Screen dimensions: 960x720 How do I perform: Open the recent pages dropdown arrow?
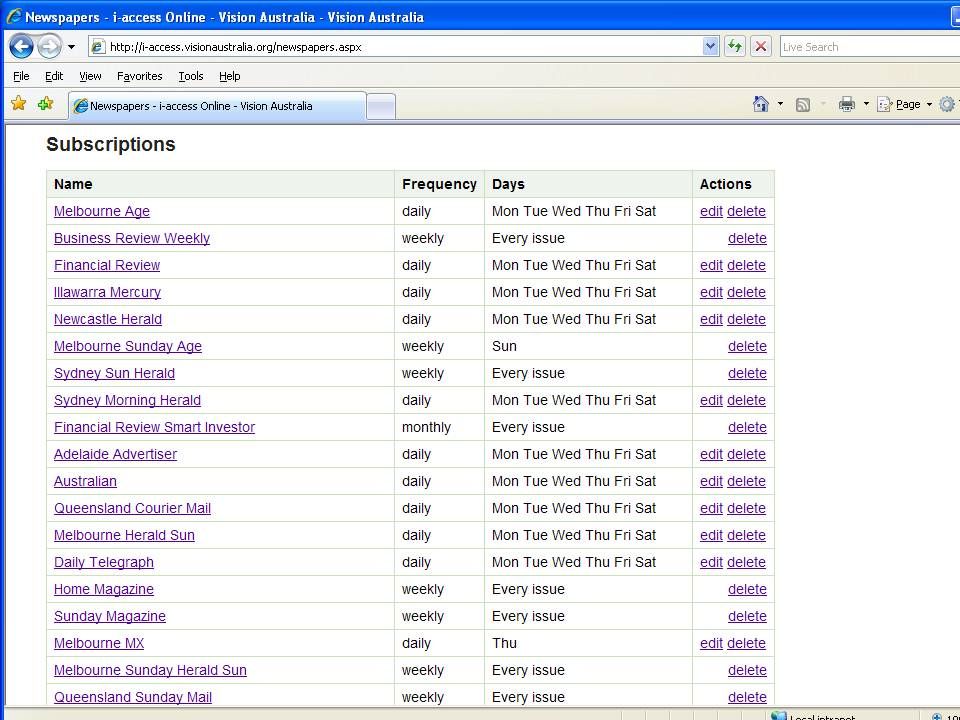point(72,47)
